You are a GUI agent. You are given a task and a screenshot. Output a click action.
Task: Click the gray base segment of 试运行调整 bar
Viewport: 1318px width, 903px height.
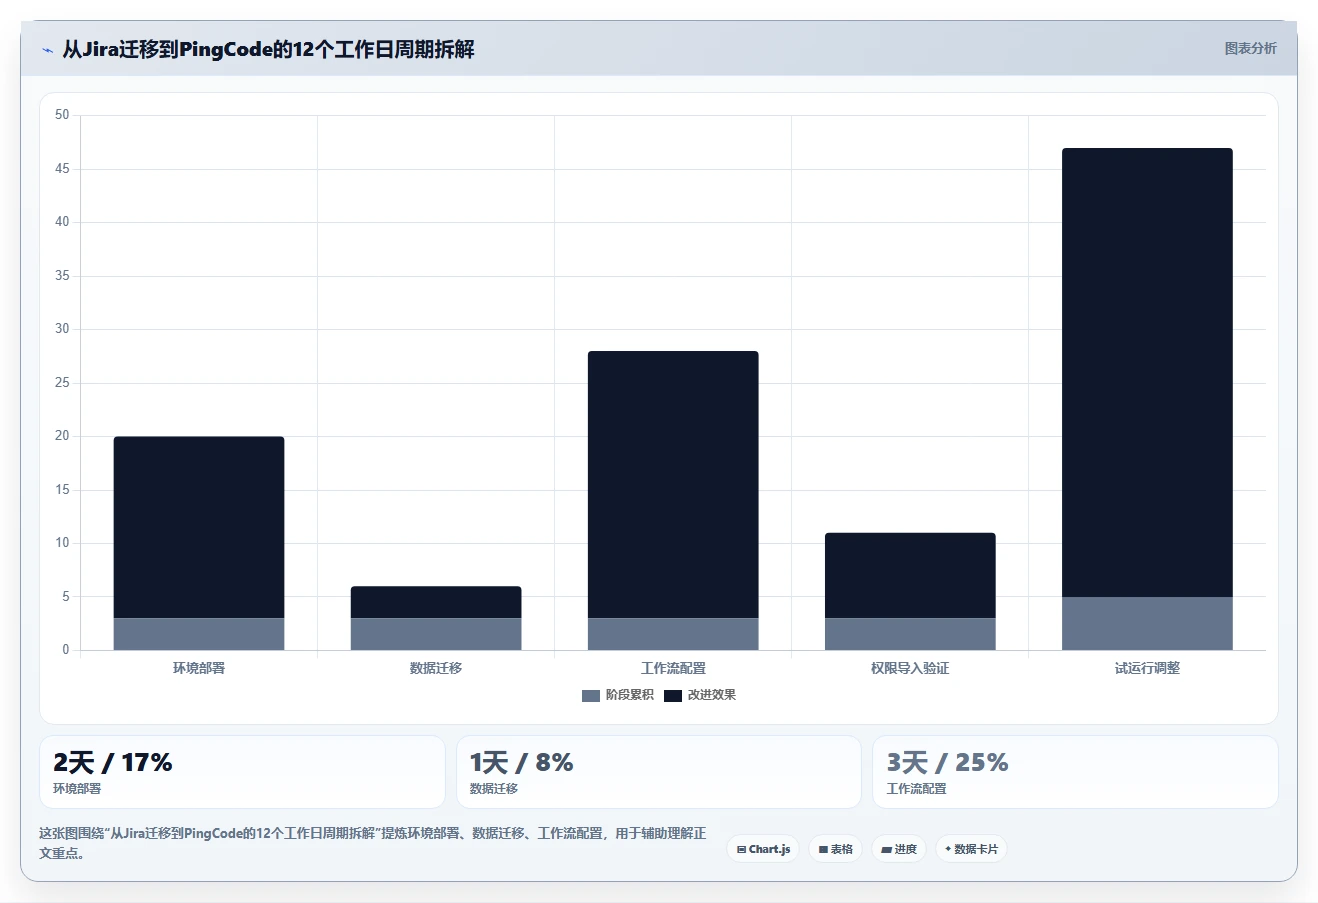(x=1147, y=623)
